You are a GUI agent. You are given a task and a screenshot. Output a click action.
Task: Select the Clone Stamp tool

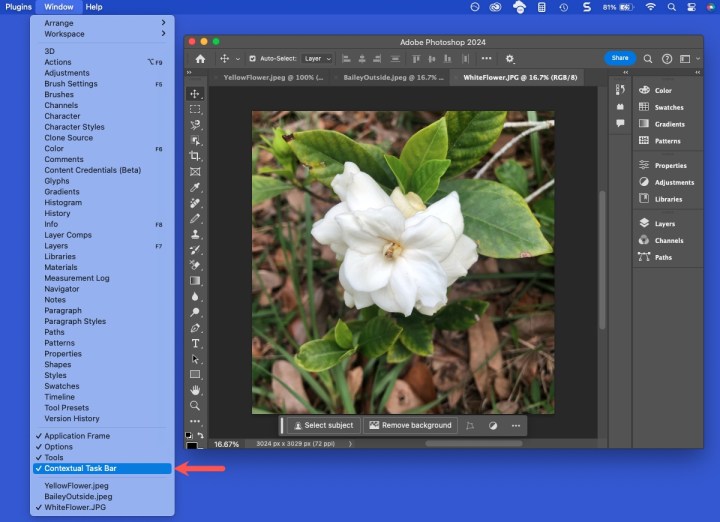click(x=195, y=234)
